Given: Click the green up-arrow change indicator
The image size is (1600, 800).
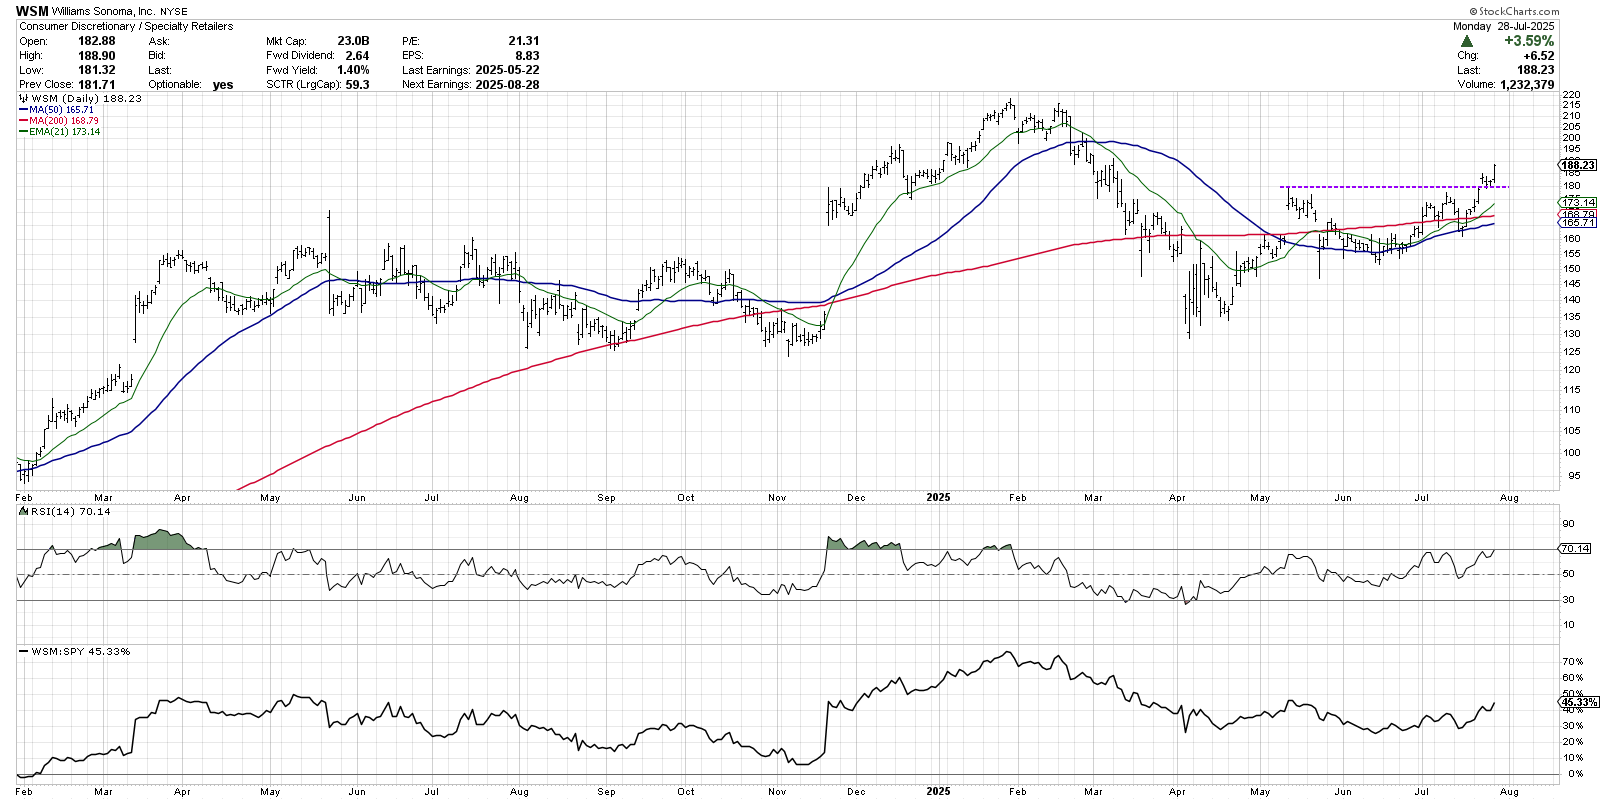Looking at the screenshot, I should coord(1466,41).
